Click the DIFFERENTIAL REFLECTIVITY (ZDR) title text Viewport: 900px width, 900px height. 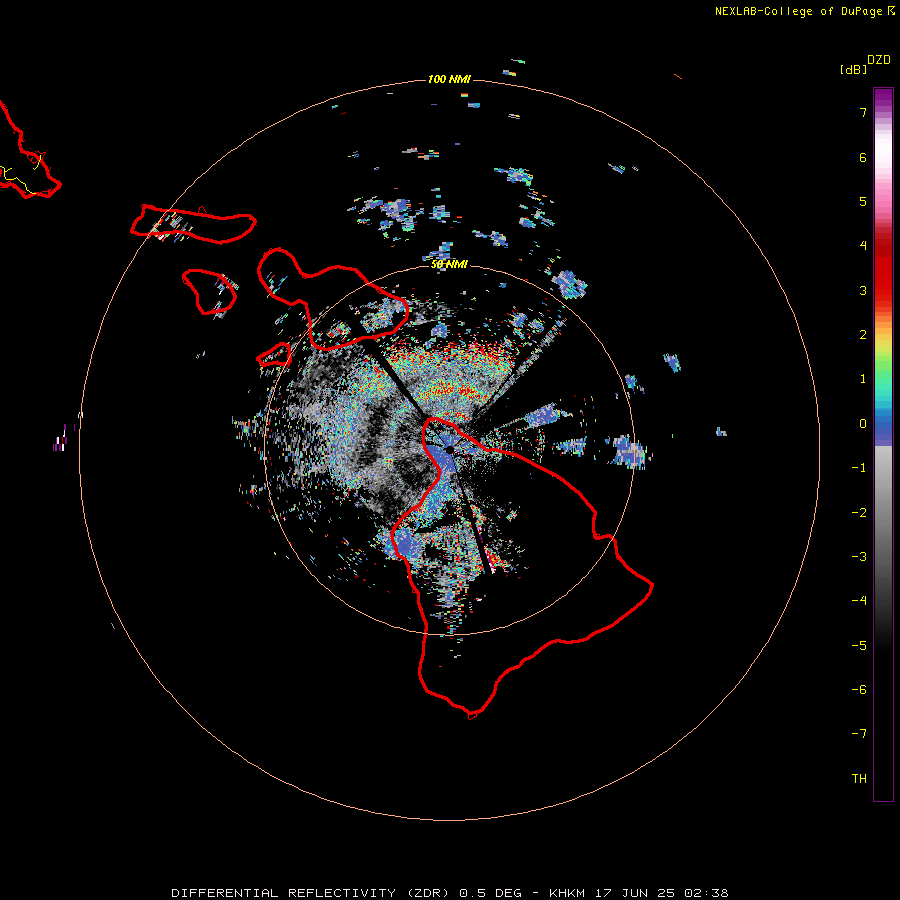click(311, 893)
